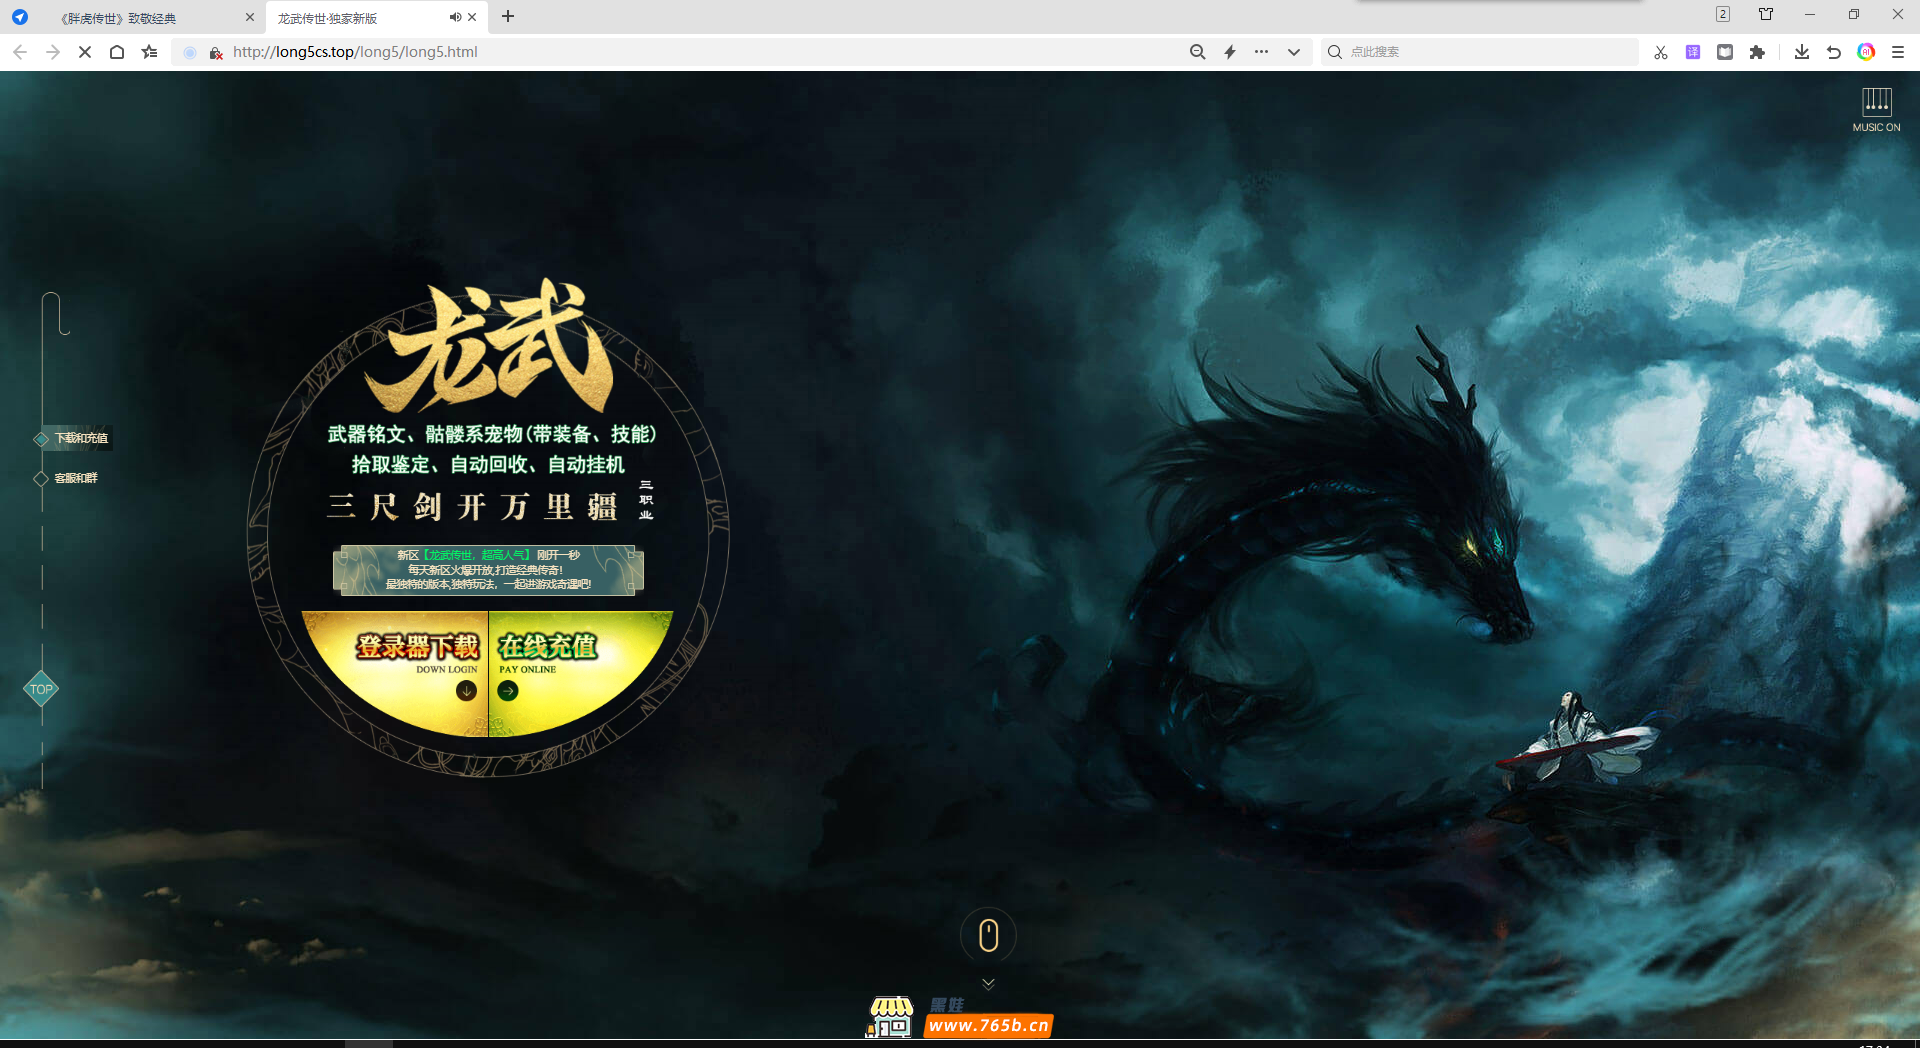This screenshot has height=1048, width=1920.
Task: Click the 在线充值 PAY ONLINE button
Action: tap(548, 660)
